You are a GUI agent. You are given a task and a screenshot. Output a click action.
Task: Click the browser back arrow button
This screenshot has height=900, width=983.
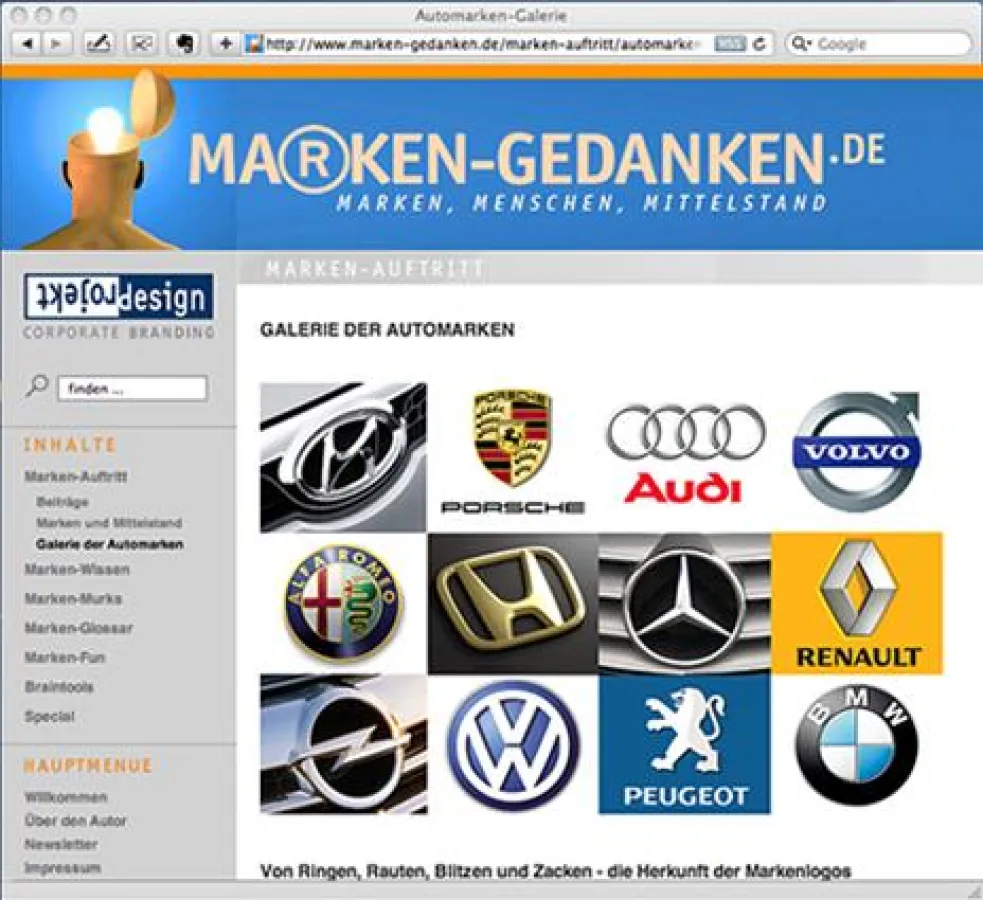point(27,44)
